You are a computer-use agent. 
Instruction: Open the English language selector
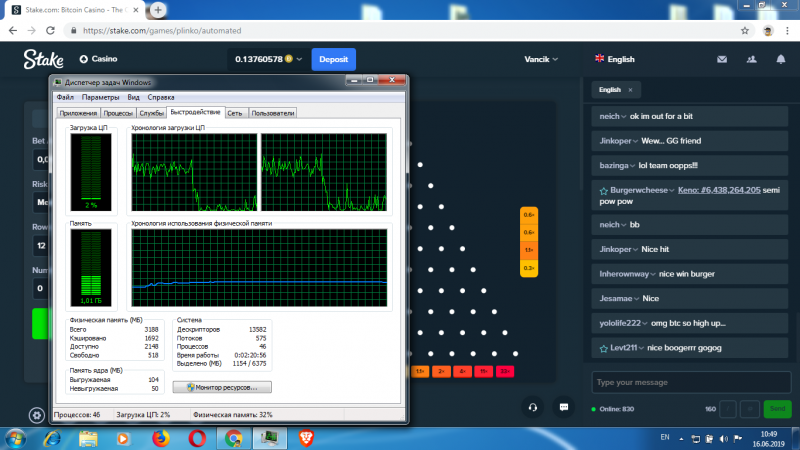(615, 59)
